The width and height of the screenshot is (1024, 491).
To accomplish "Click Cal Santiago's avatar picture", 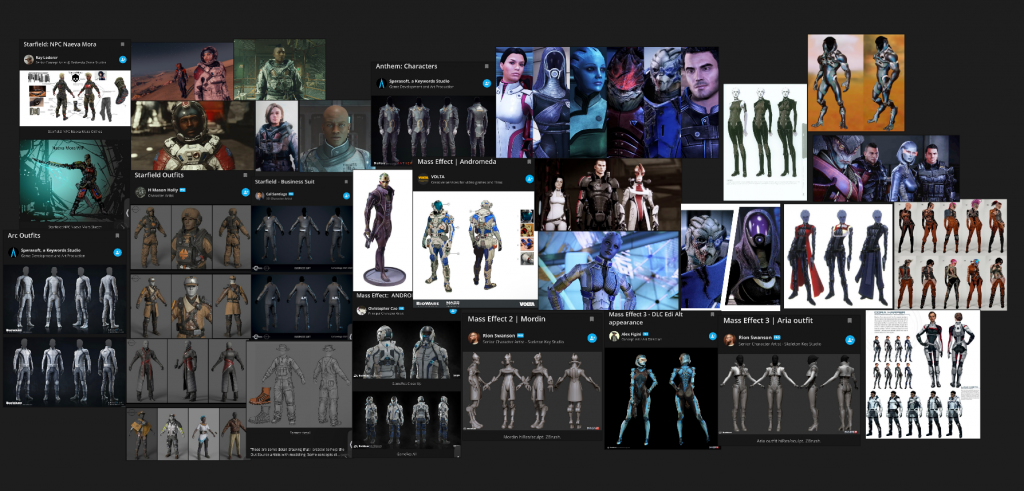I will point(259,195).
